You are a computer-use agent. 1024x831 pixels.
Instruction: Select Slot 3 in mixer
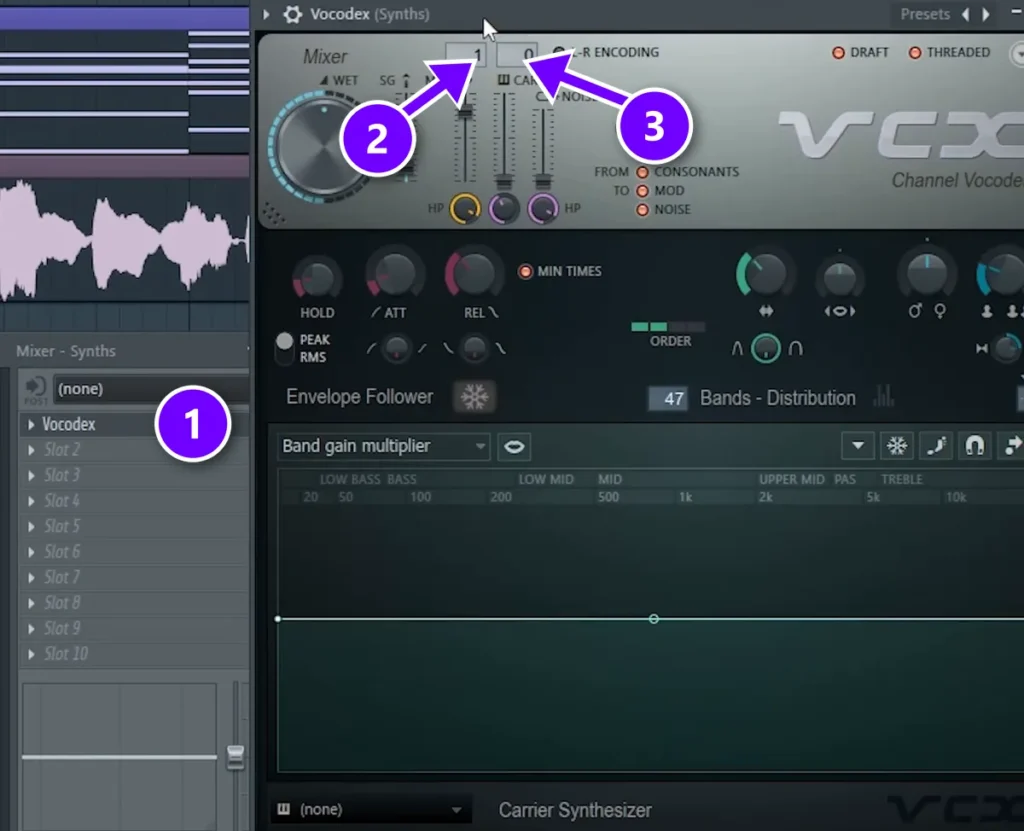coord(134,476)
